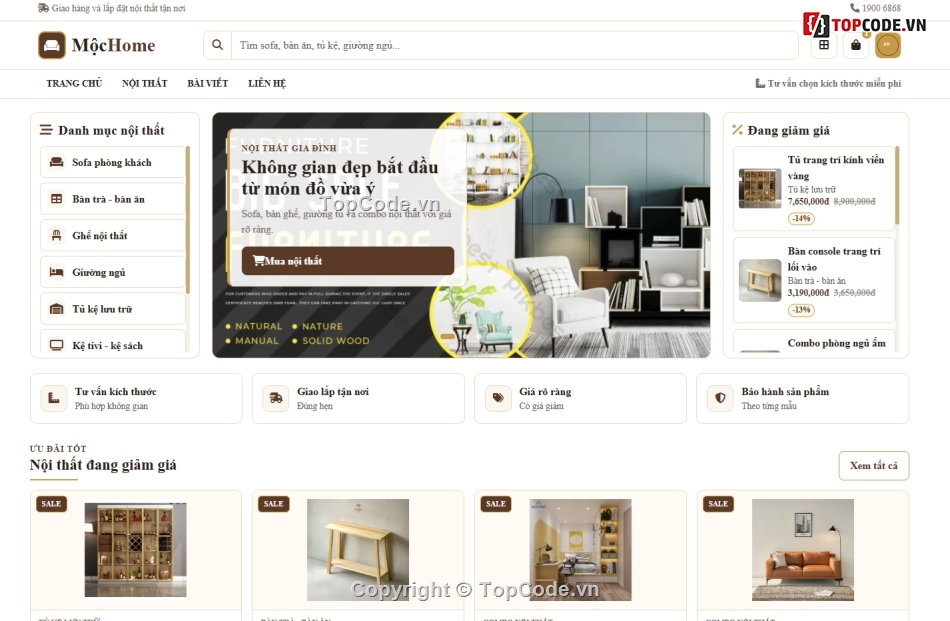Click SALE badge on orange sofa card
Image resolution: width=950 pixels, height=621 pixels.
(718, 503)
